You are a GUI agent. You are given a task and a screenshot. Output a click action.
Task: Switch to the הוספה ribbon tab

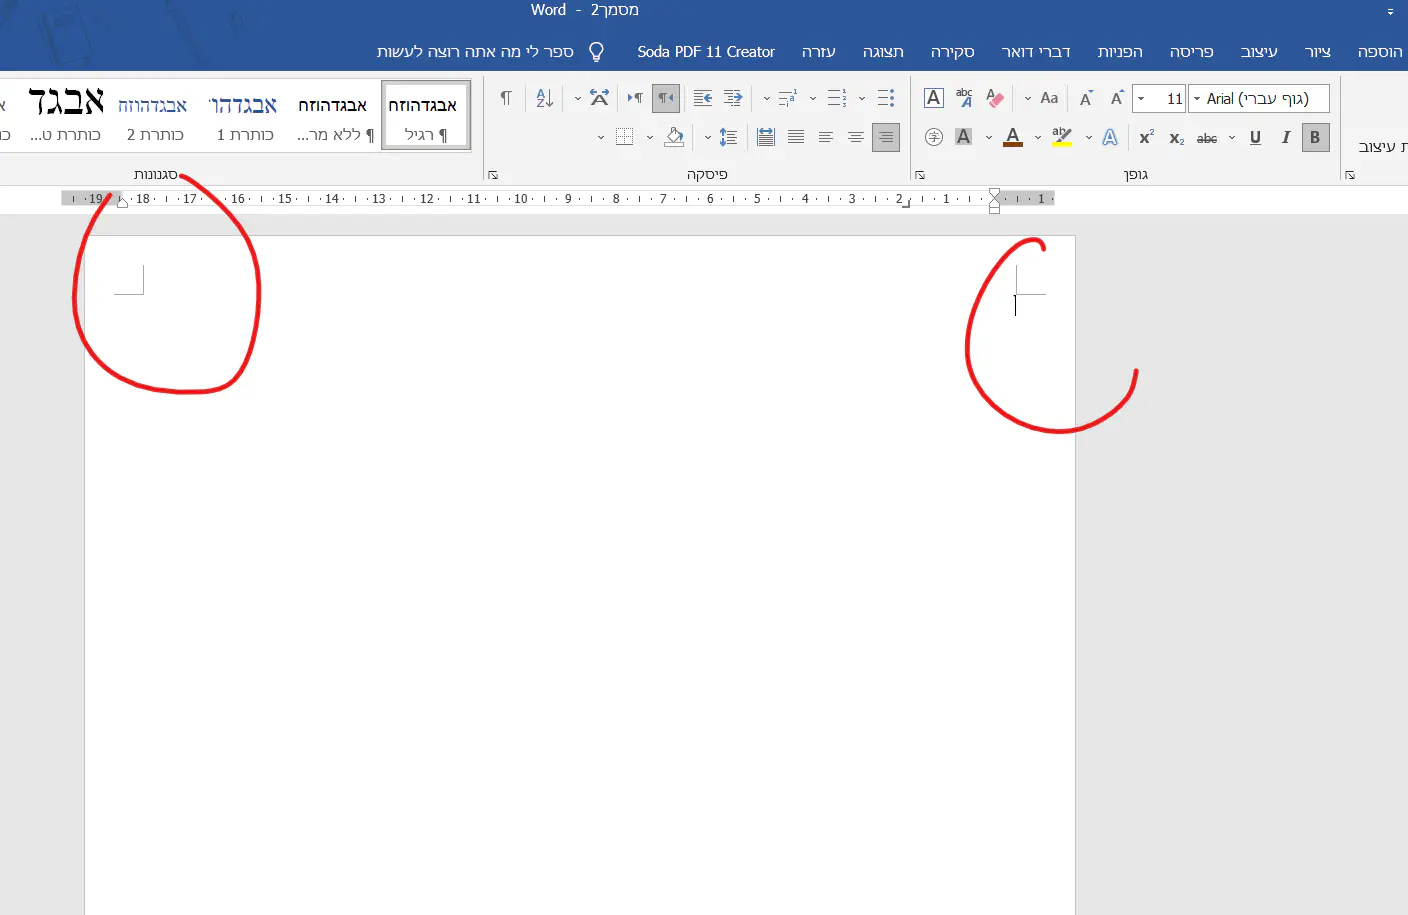[1379, 52]
